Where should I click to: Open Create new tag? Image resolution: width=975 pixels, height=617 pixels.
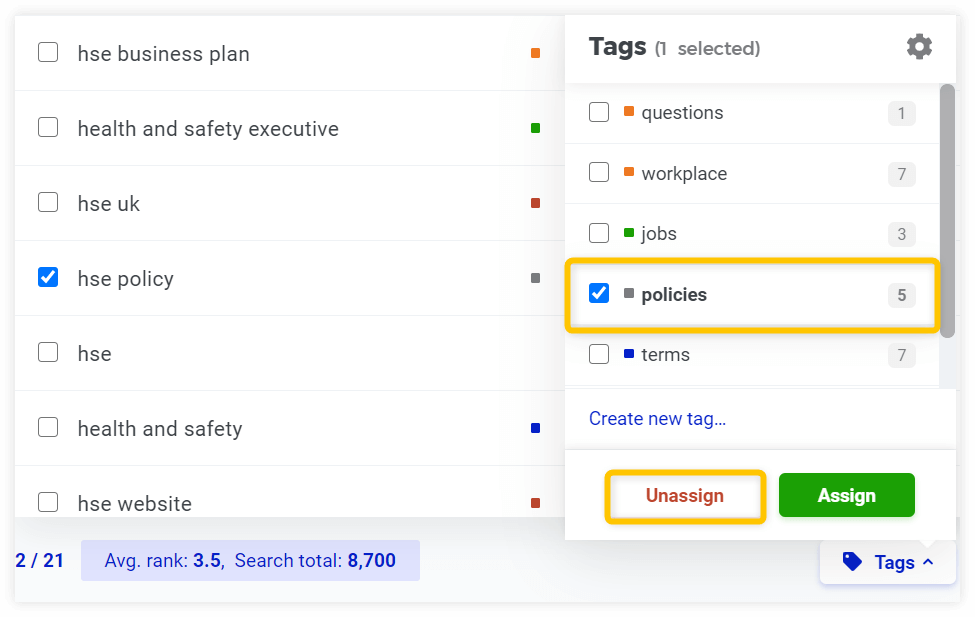(657, 418)
